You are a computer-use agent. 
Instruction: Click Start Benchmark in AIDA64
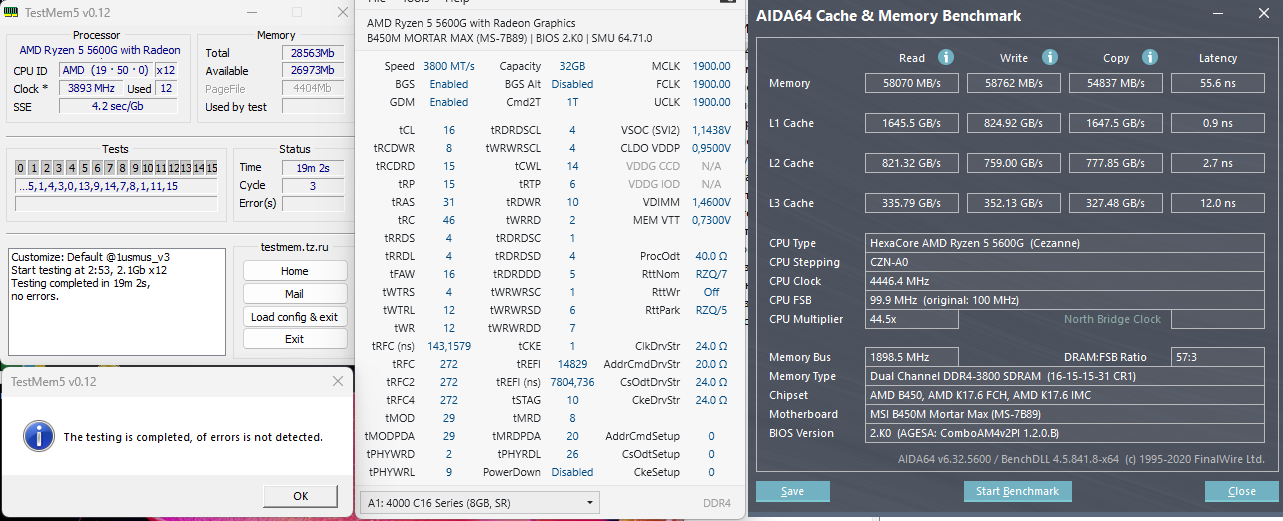(1018, 491)
